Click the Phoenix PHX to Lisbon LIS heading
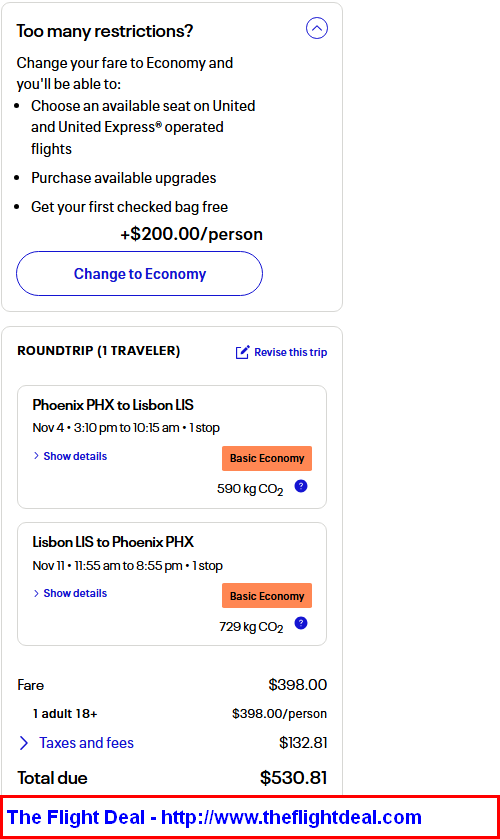Screen dimensions: 500x839 click(x=113, y=405)
